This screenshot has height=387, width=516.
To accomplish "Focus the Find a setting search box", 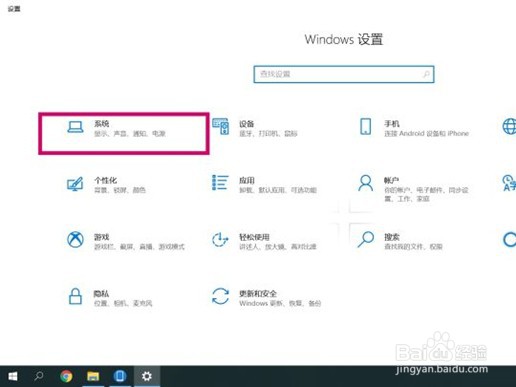I will (x=344, y=74).
